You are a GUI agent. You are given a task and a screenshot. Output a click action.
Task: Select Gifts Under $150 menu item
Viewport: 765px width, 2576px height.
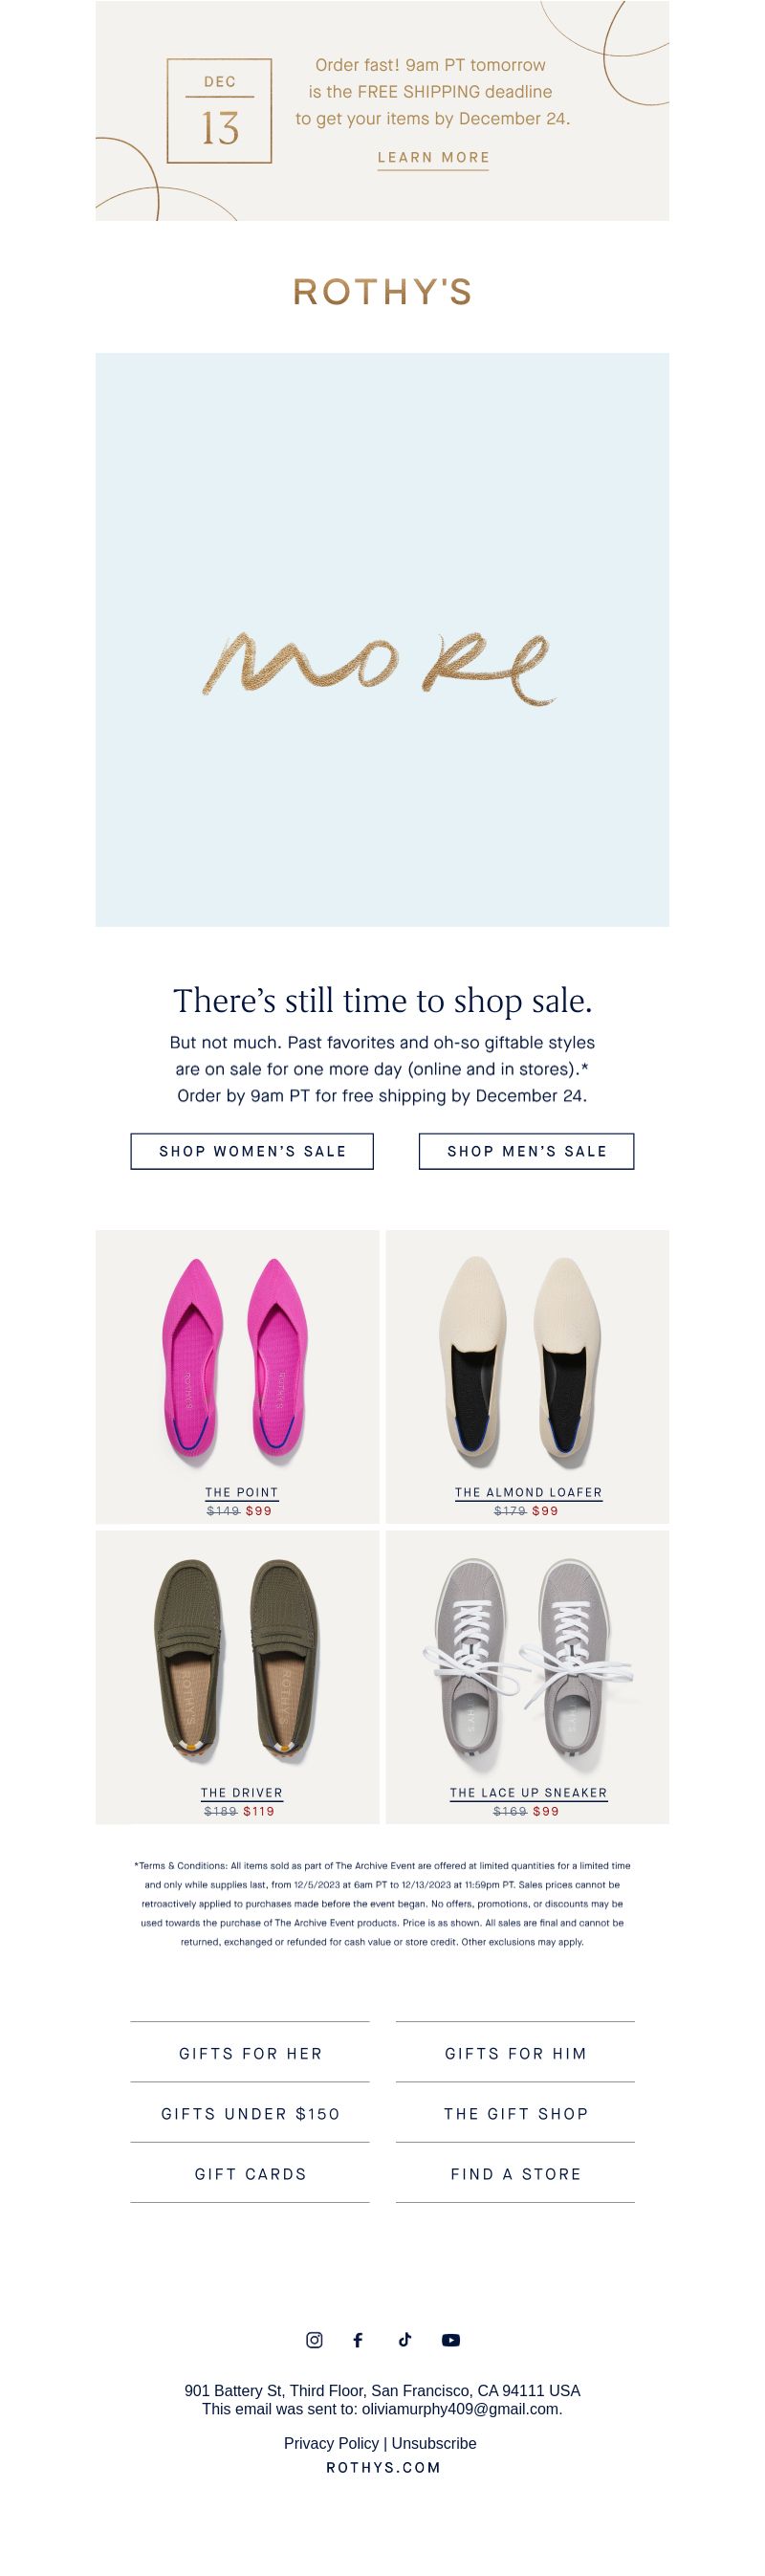point(250,2113)
